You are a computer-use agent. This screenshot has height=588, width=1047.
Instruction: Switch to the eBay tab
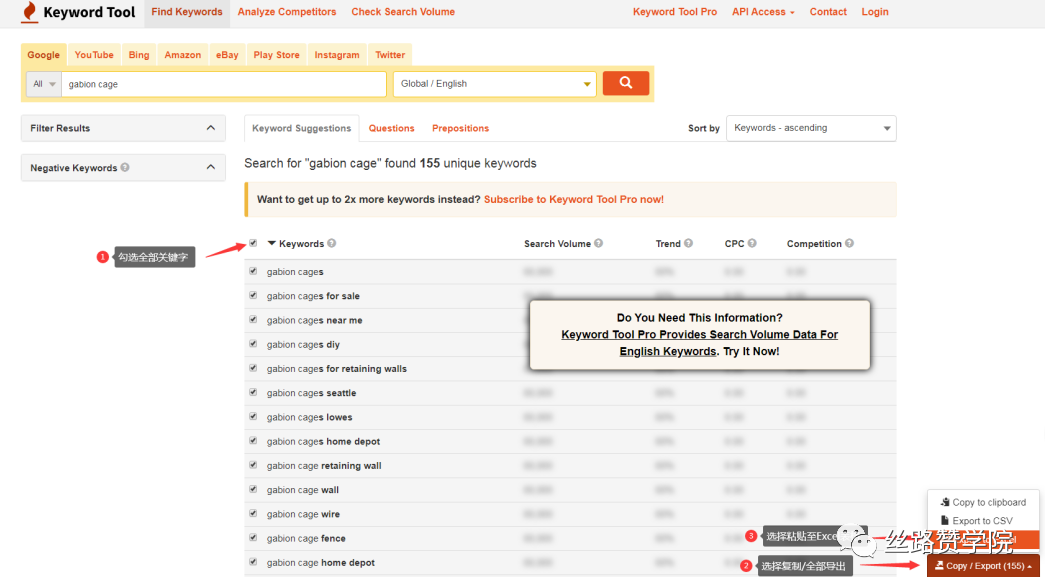pyautogui.click(x=227, y=55)
